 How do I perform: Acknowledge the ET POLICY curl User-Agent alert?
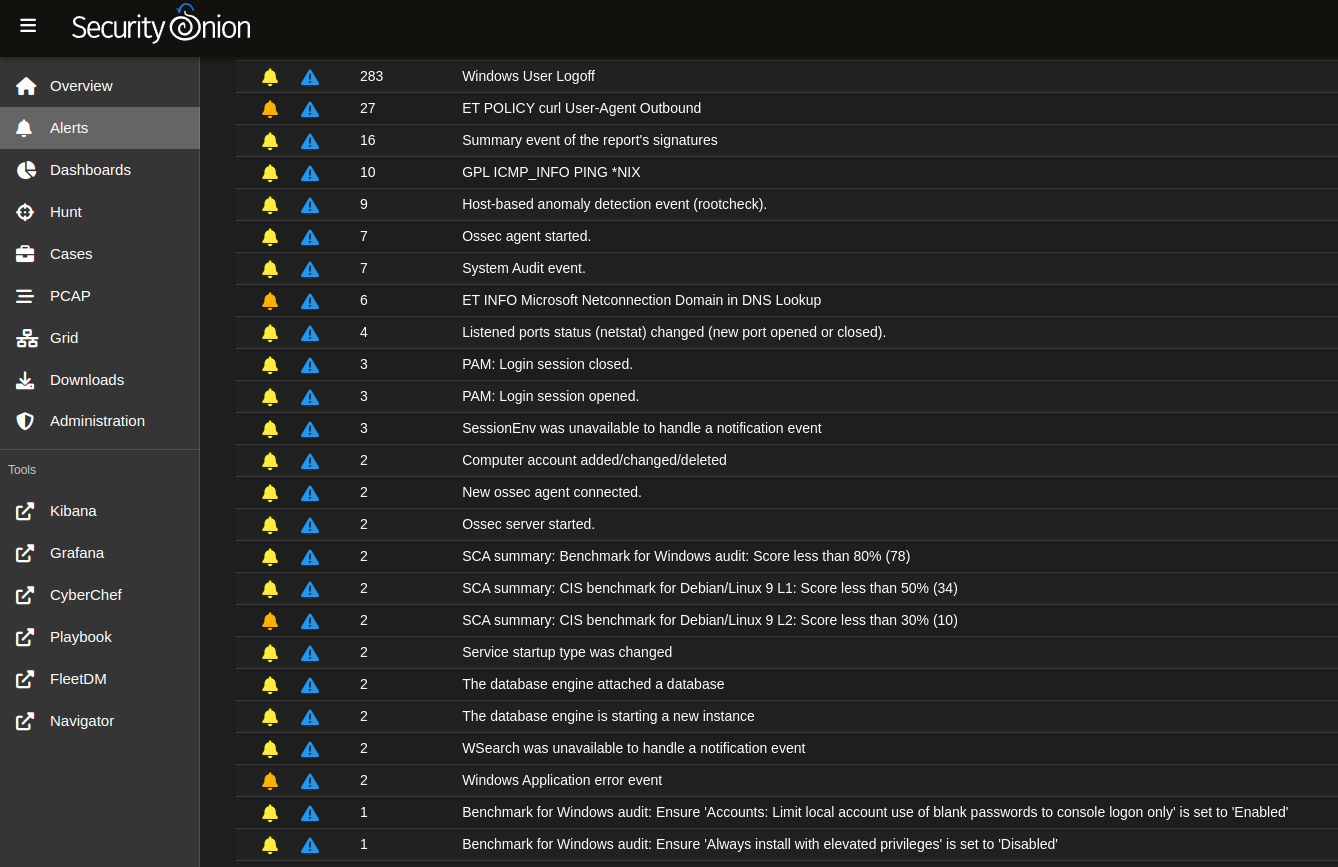(x=270, y=108)
